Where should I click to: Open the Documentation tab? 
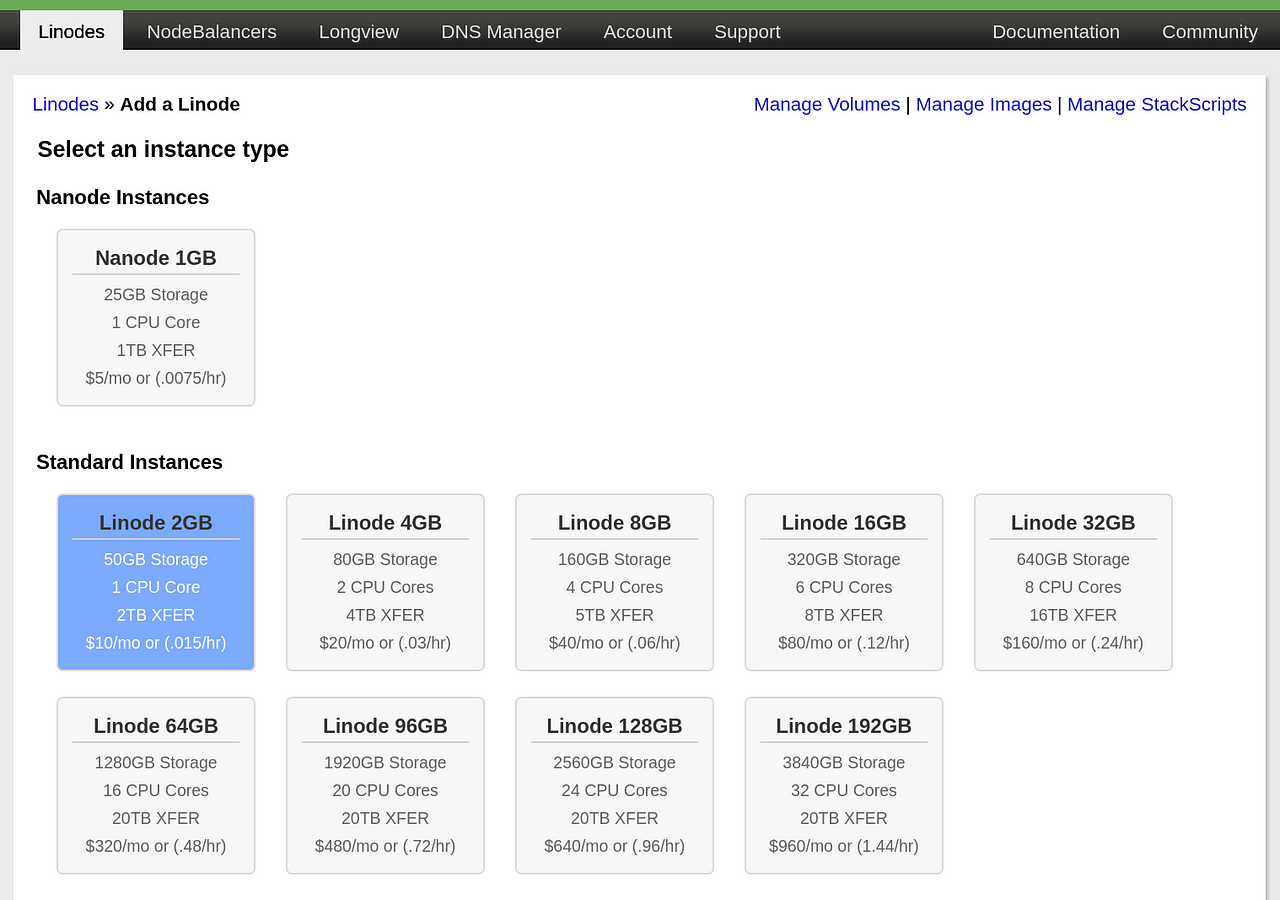(x=1056, y=31)
